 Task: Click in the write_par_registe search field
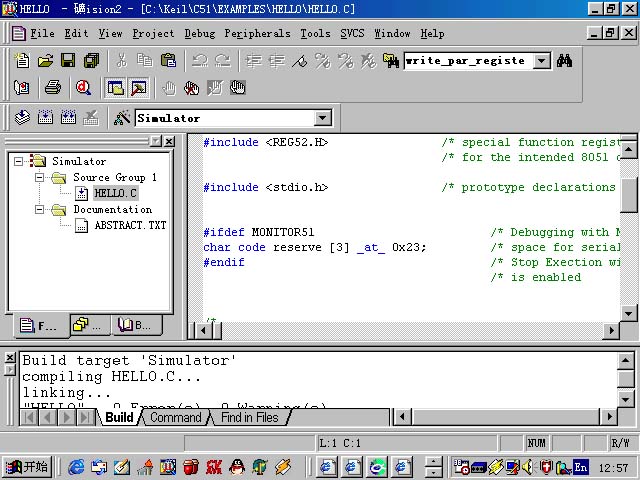point(468,61)
